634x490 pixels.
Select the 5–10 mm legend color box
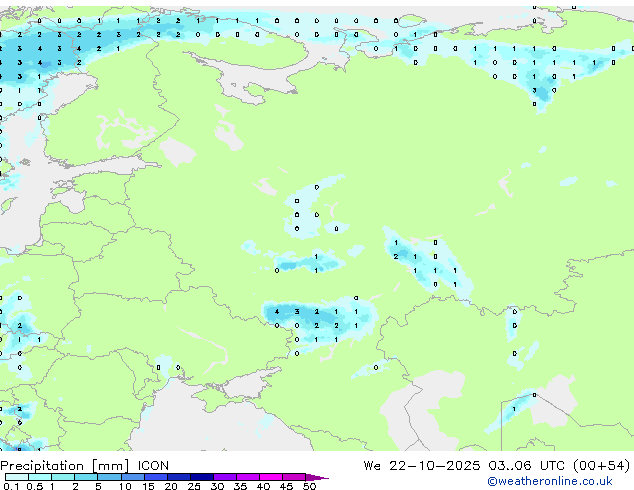click(x=109, y=477)
